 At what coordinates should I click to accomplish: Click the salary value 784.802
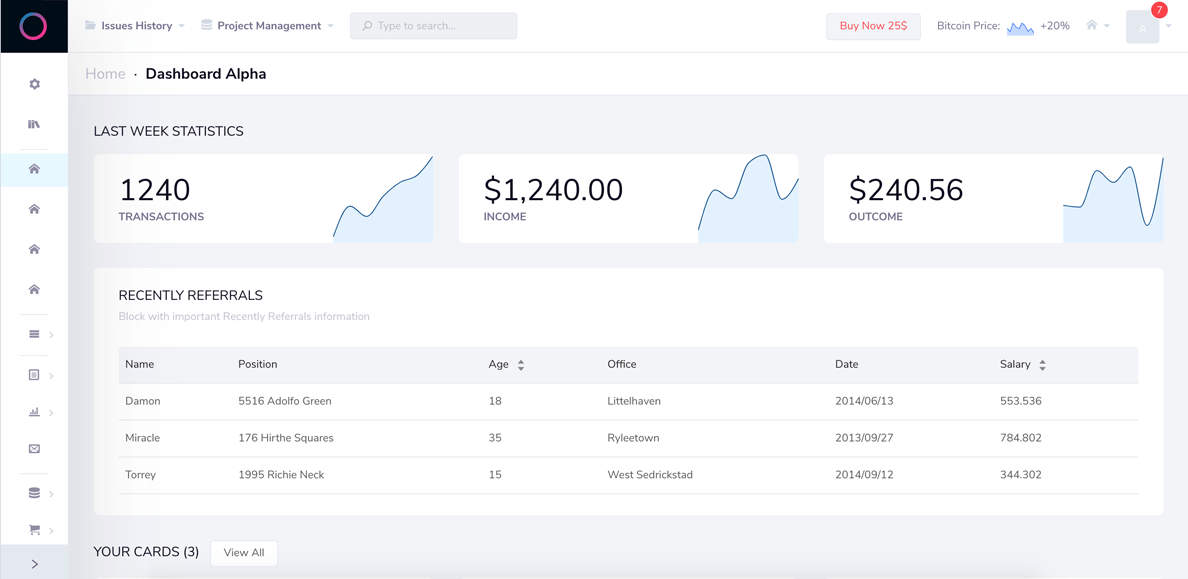(x=1021, y=437)
